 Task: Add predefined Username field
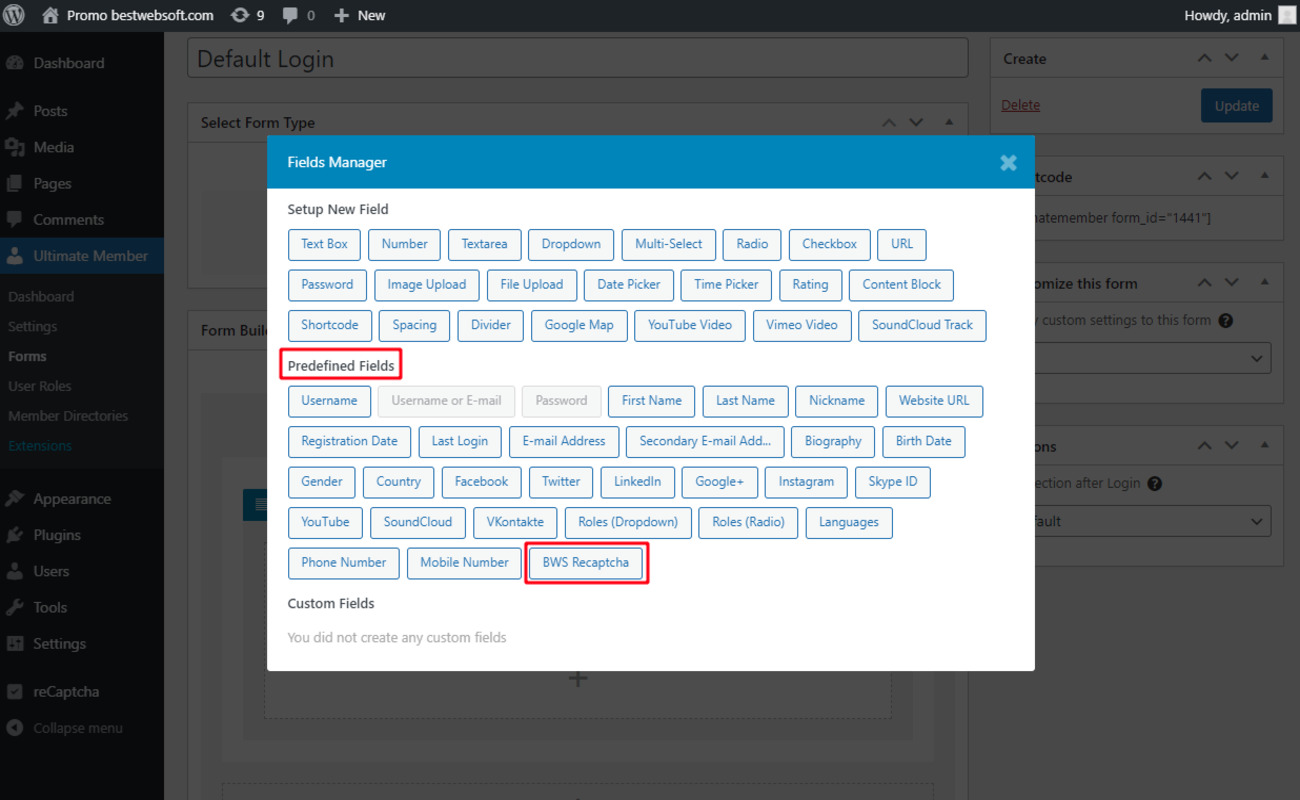[x=329, y=401]
